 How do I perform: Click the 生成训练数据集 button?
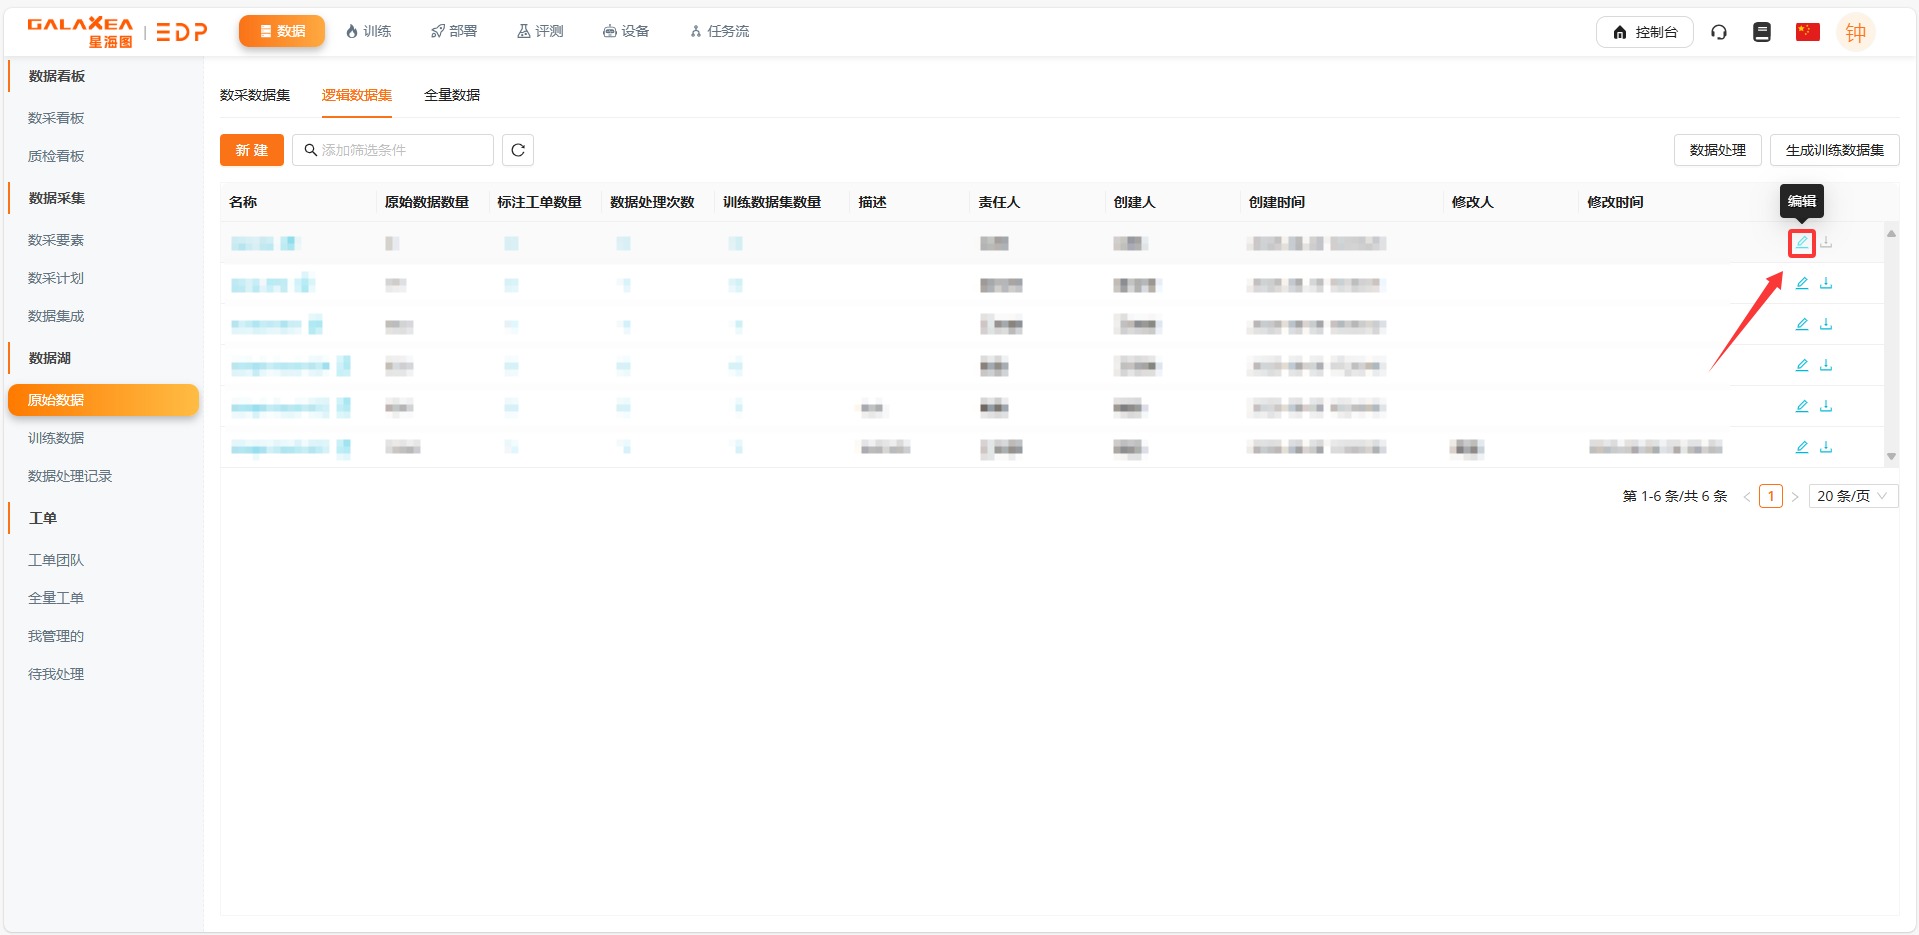pos(1834,150)
